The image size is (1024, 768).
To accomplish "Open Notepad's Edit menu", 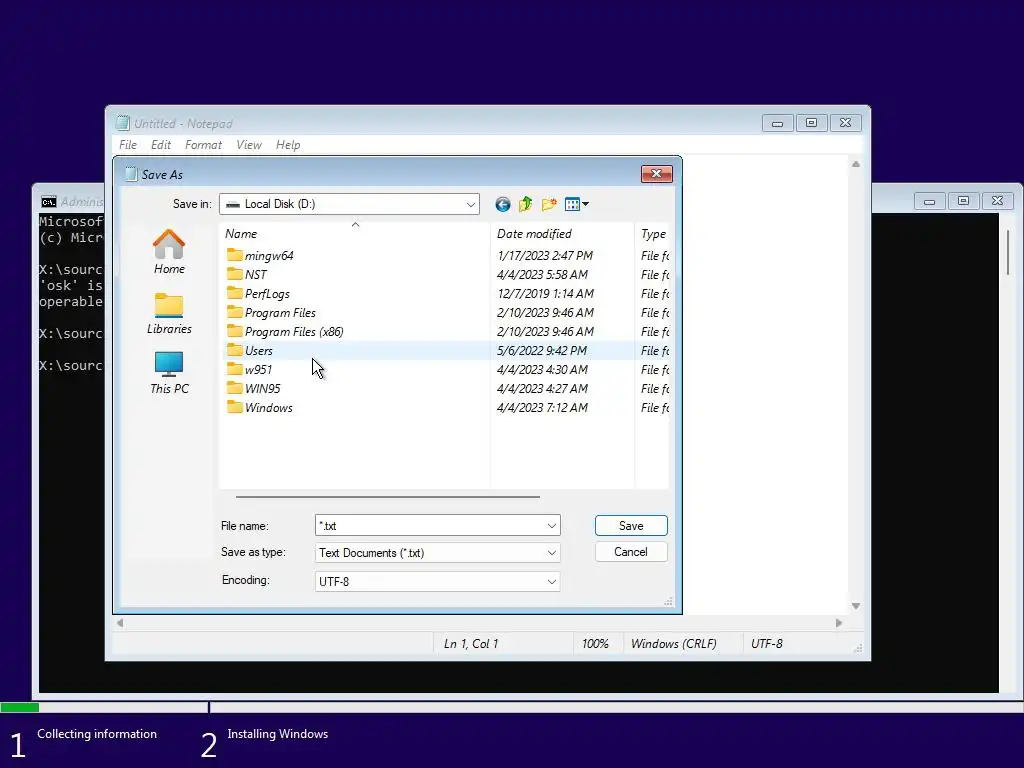I will (x=161, y=145).
